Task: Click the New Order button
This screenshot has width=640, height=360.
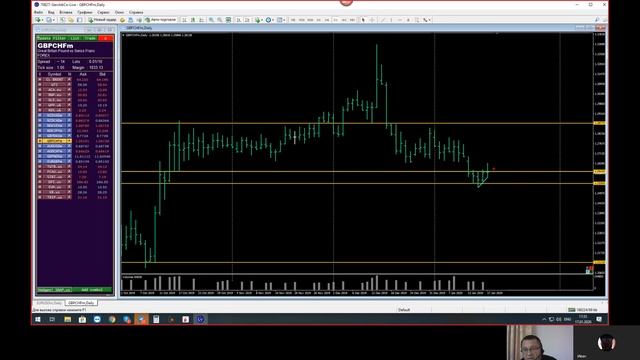Action: [102, 20]
